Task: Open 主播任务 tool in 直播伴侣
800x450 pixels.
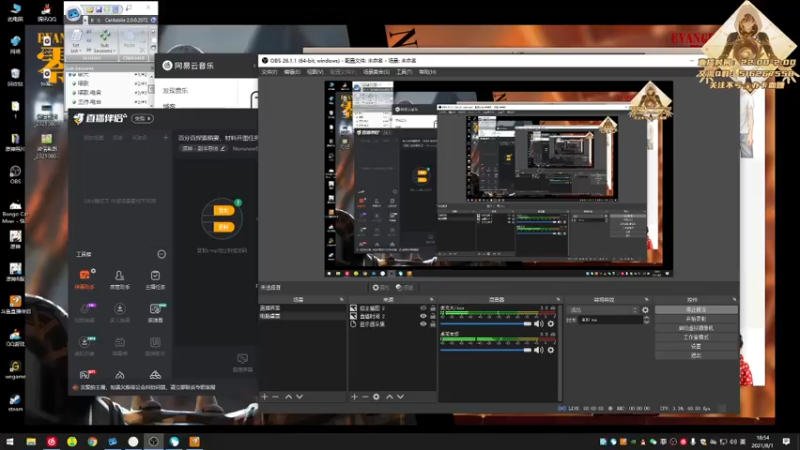Action: tap(155, 280)
